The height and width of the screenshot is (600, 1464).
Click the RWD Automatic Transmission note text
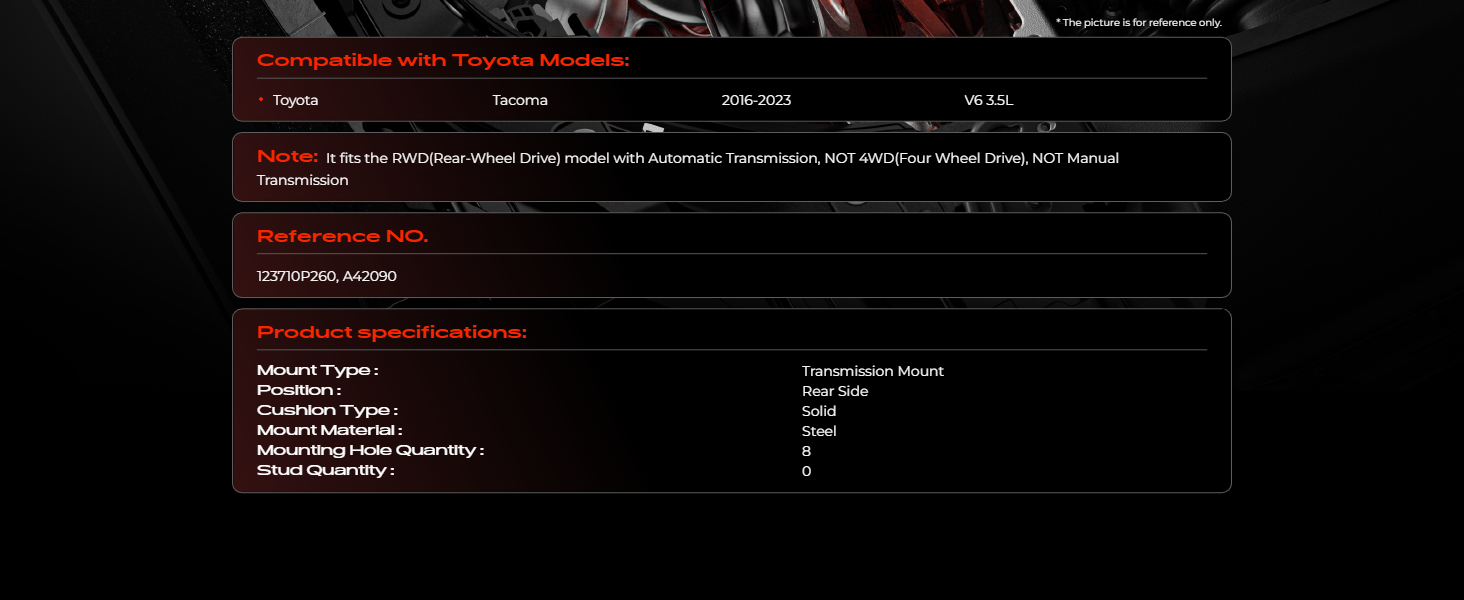point(688,169)
